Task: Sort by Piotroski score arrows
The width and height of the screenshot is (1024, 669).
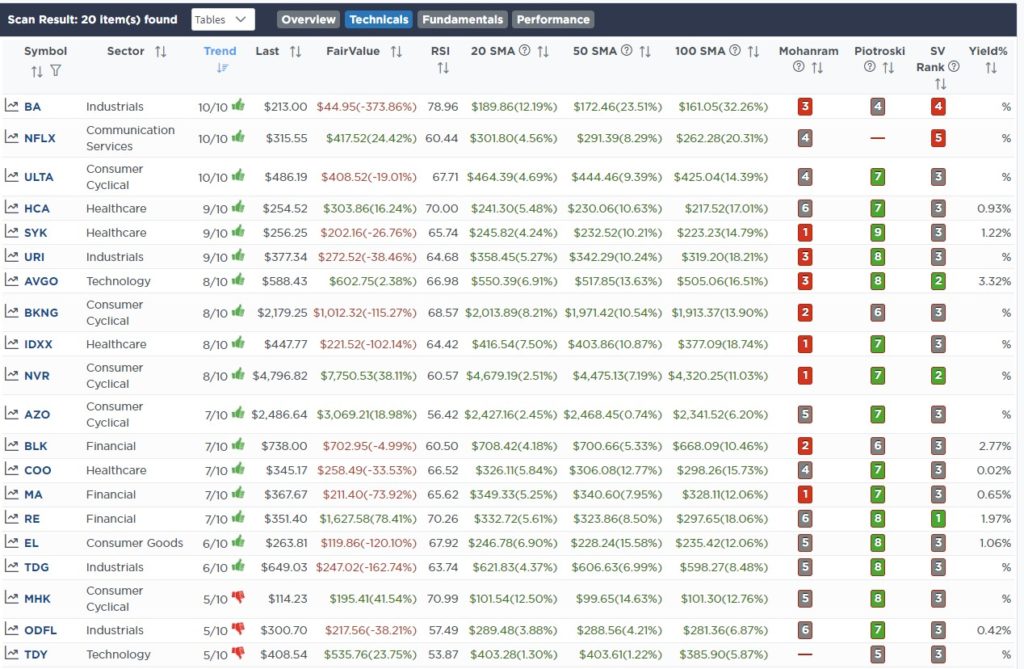Action: 888,68
